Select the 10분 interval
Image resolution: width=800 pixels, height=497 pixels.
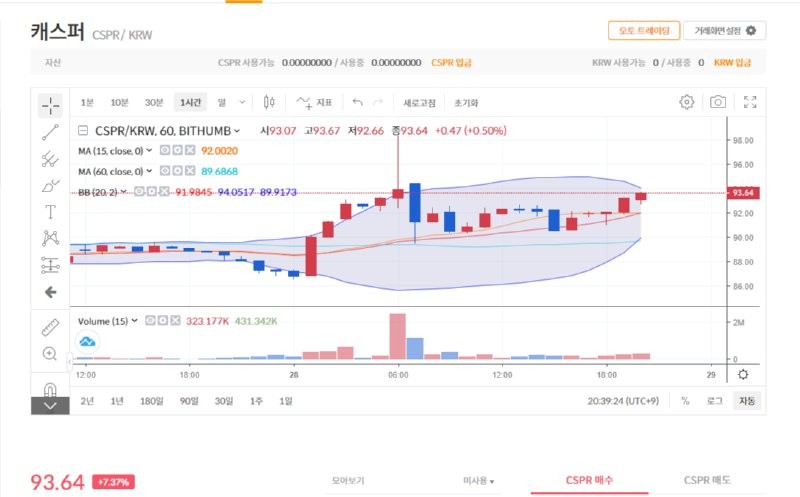tap(119, 103)
